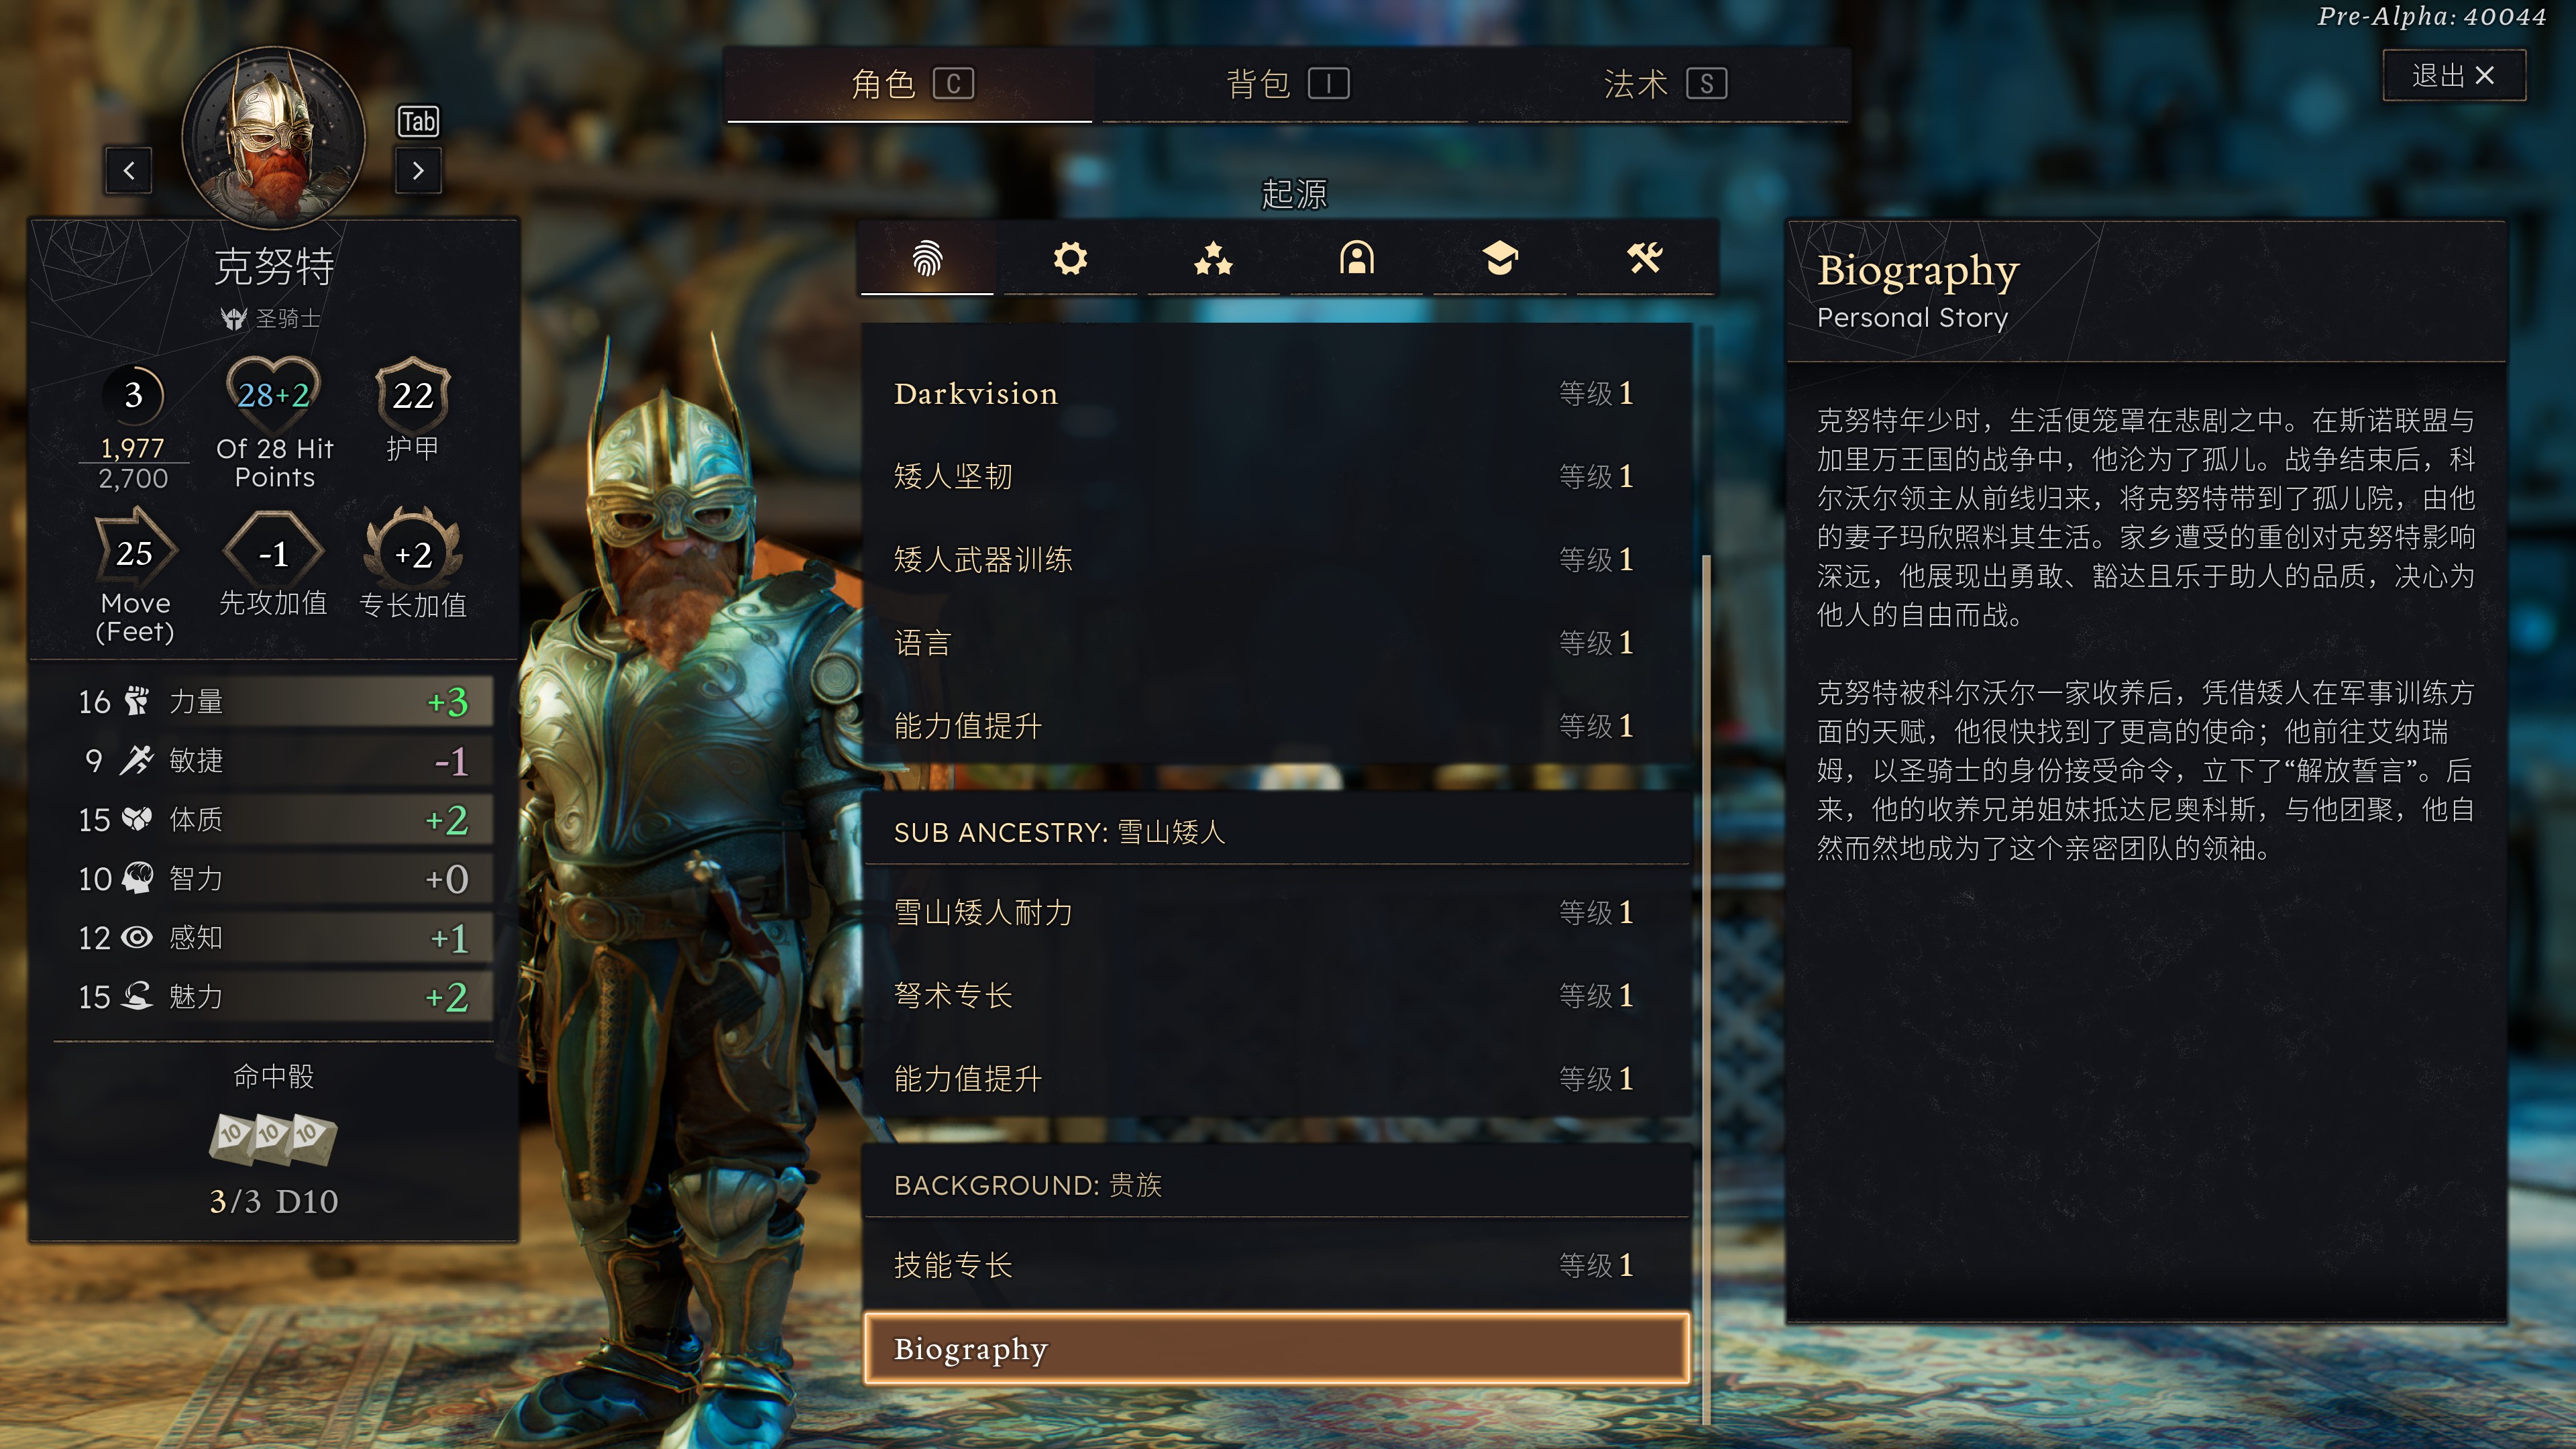Image resolution: width=2576 pixels, height=1449 pixels.
Task: Select the three-stars sub-tab icon
Action: [1213, 258]
